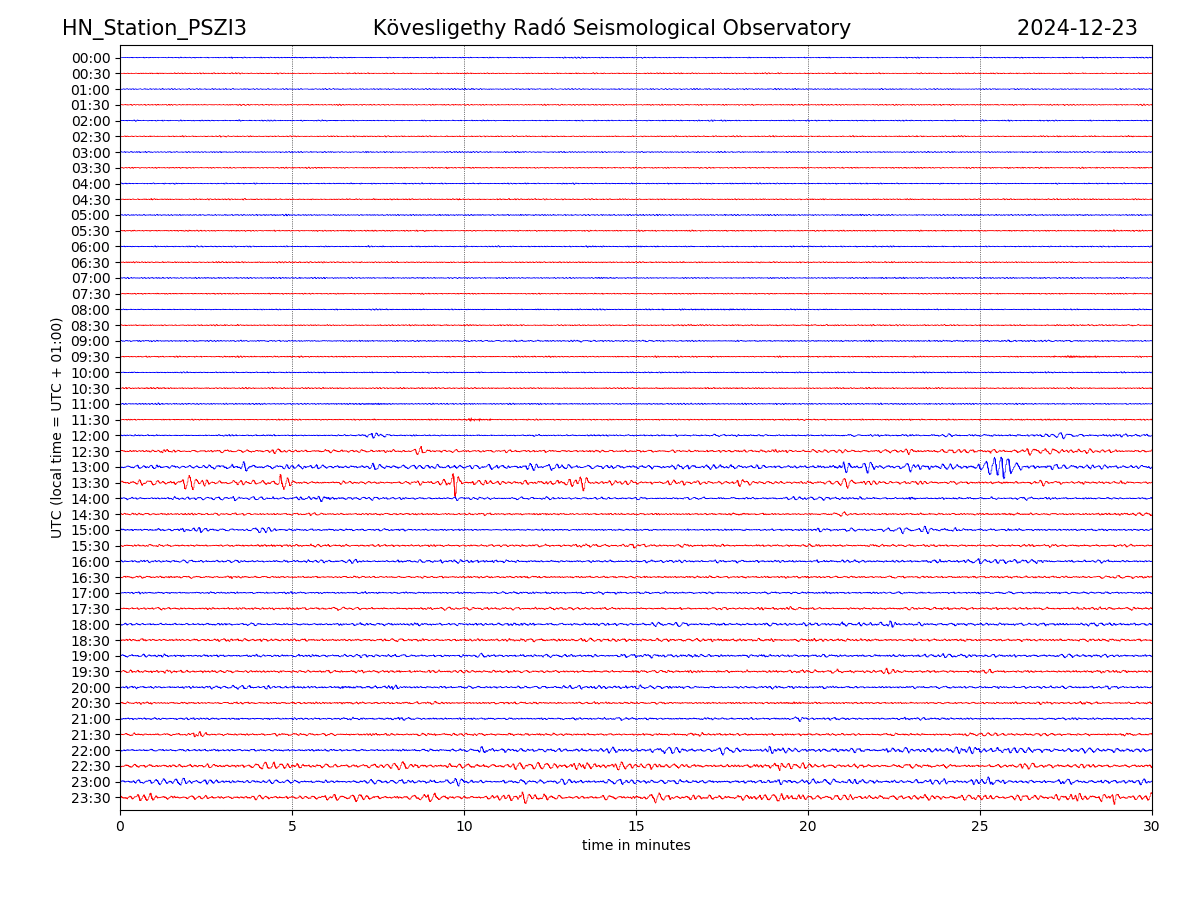Click the 0 tick on the minutes axis
The image size is (1200, 900).
[x=120, y=826]
